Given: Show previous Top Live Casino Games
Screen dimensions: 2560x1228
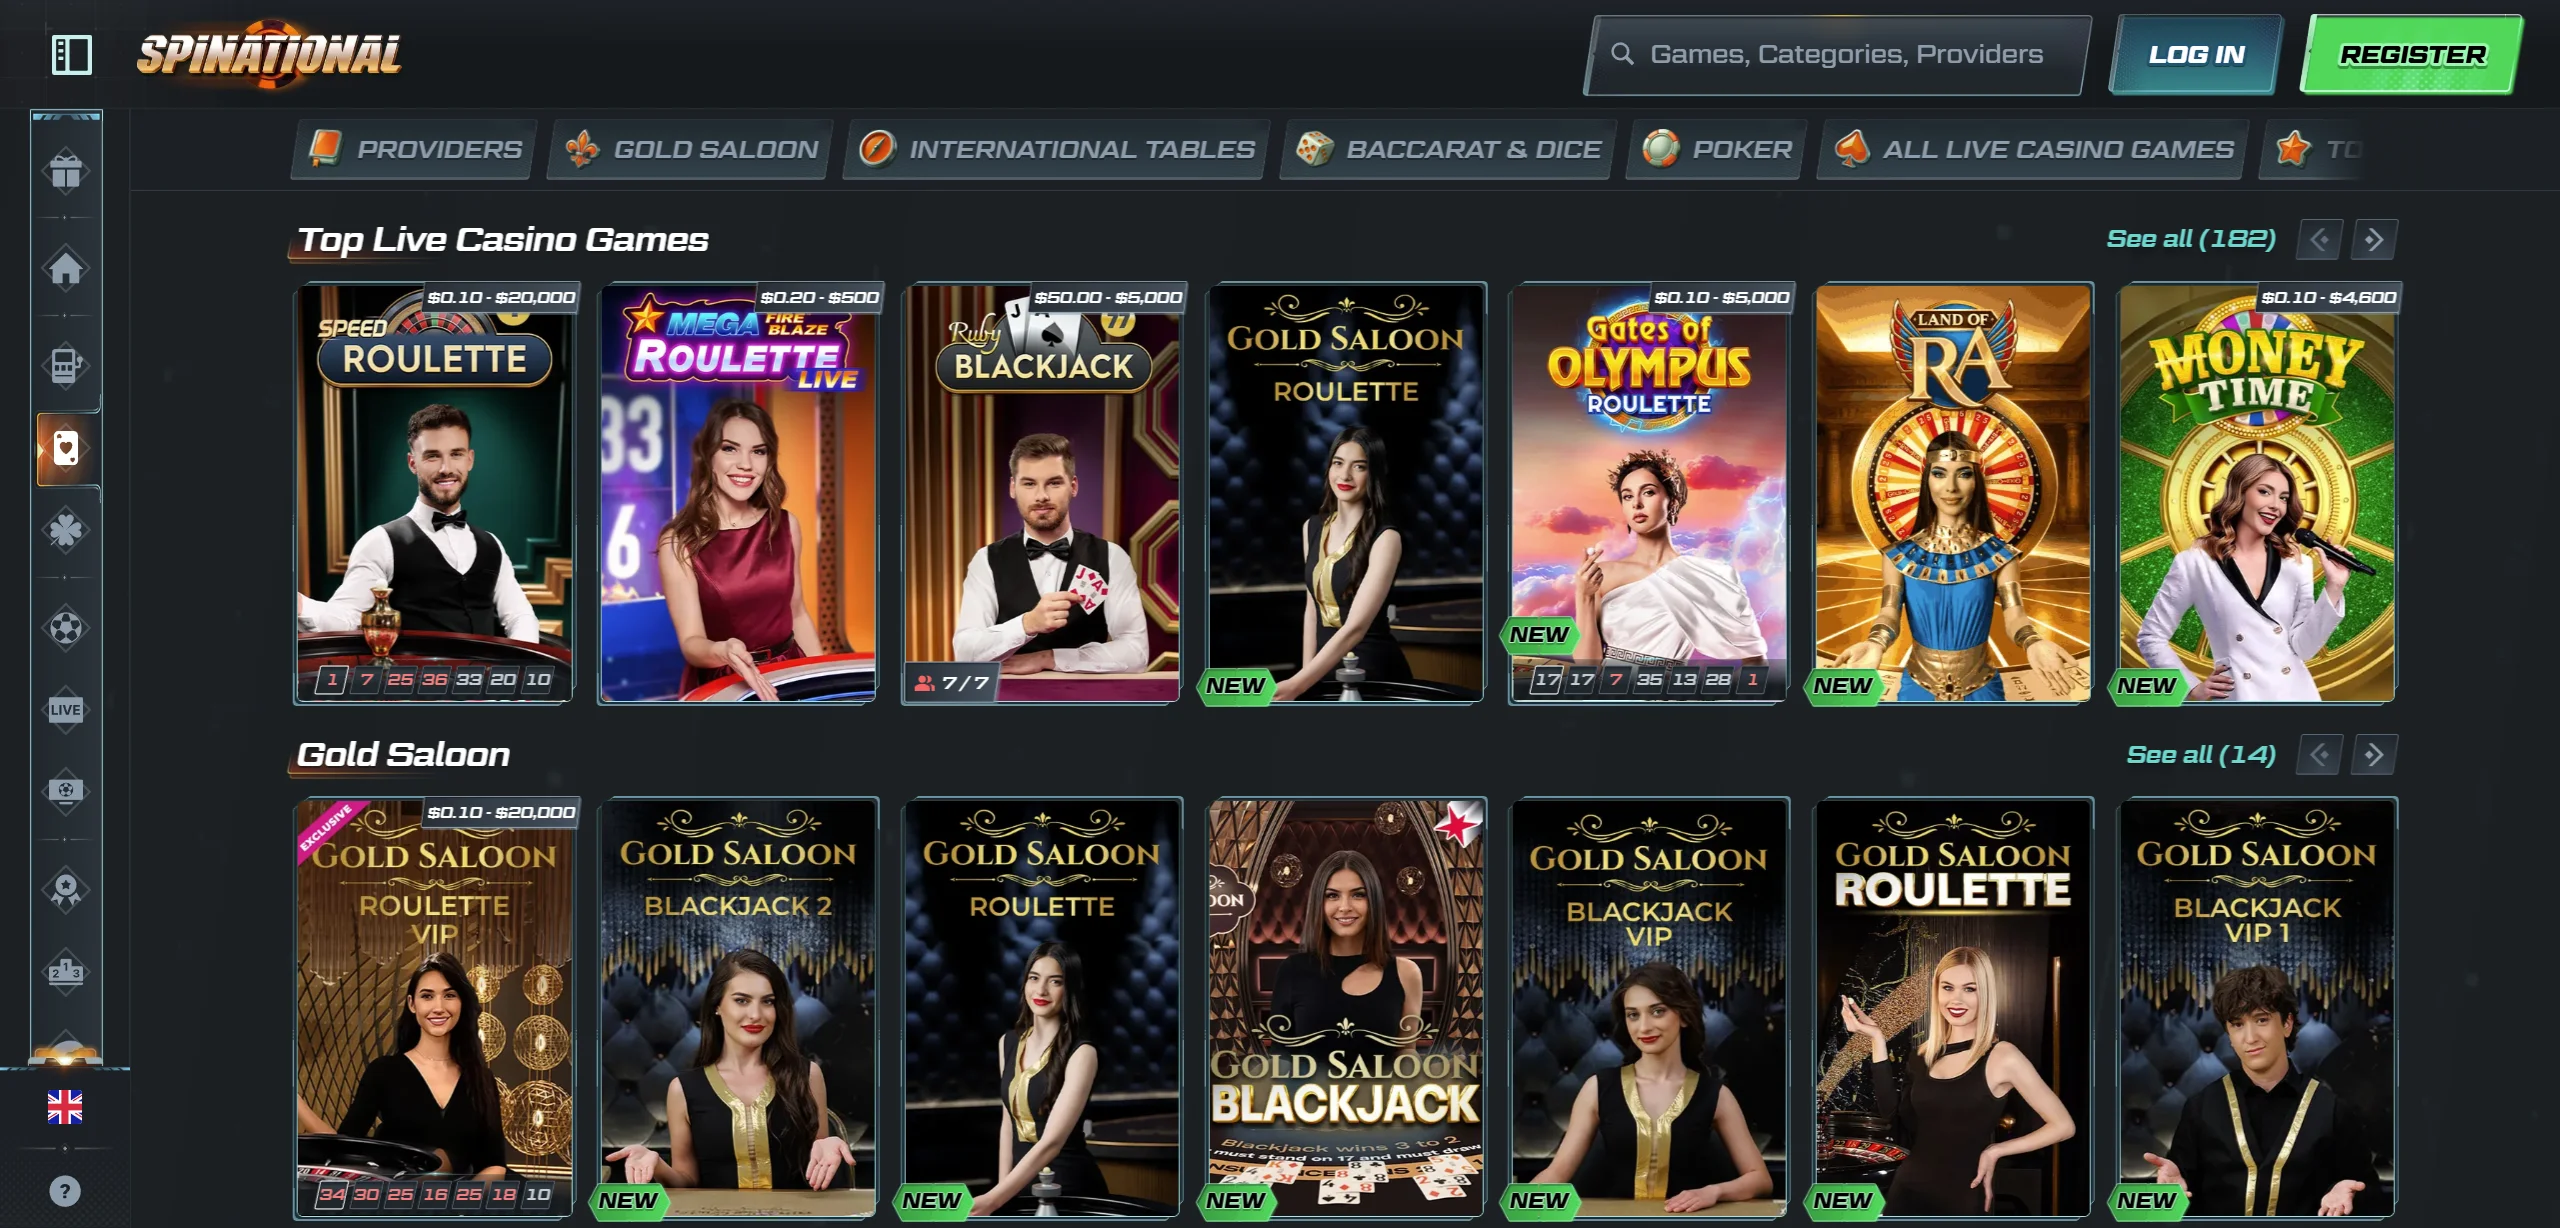Looking at the screenshot, I should click(x=2320, y=239).
